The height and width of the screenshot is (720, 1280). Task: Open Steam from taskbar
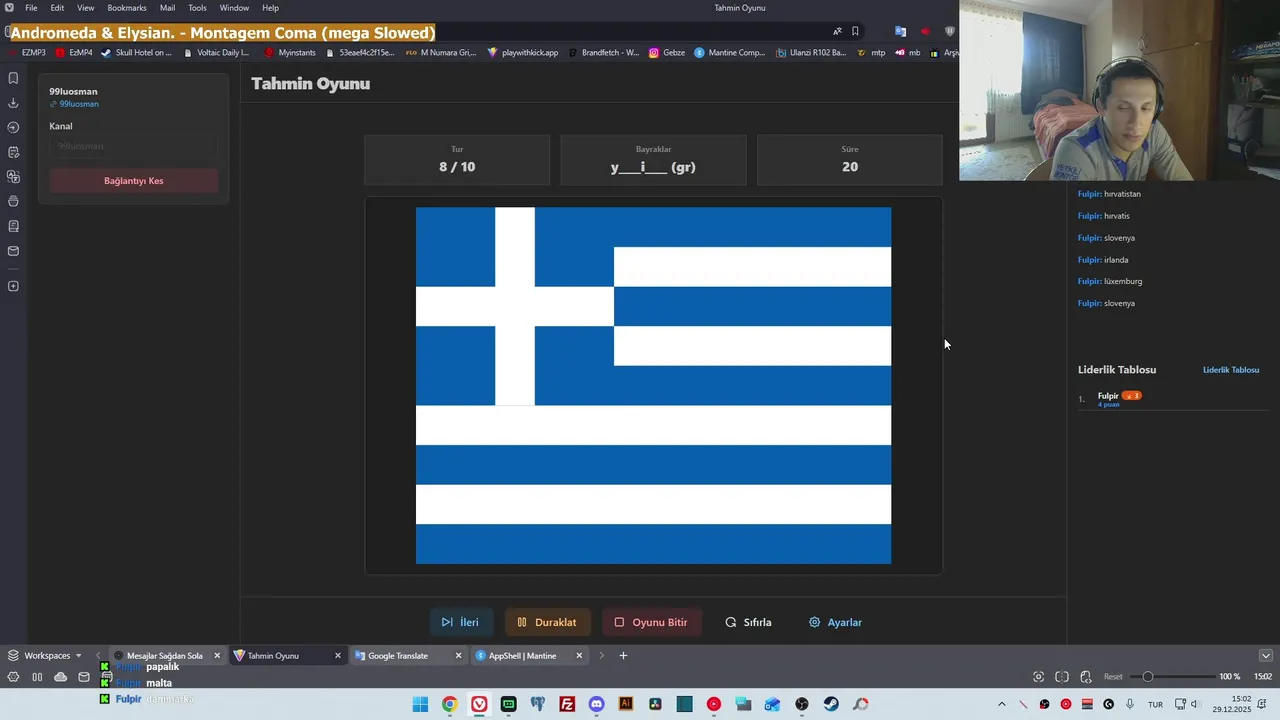coord(831,704)
